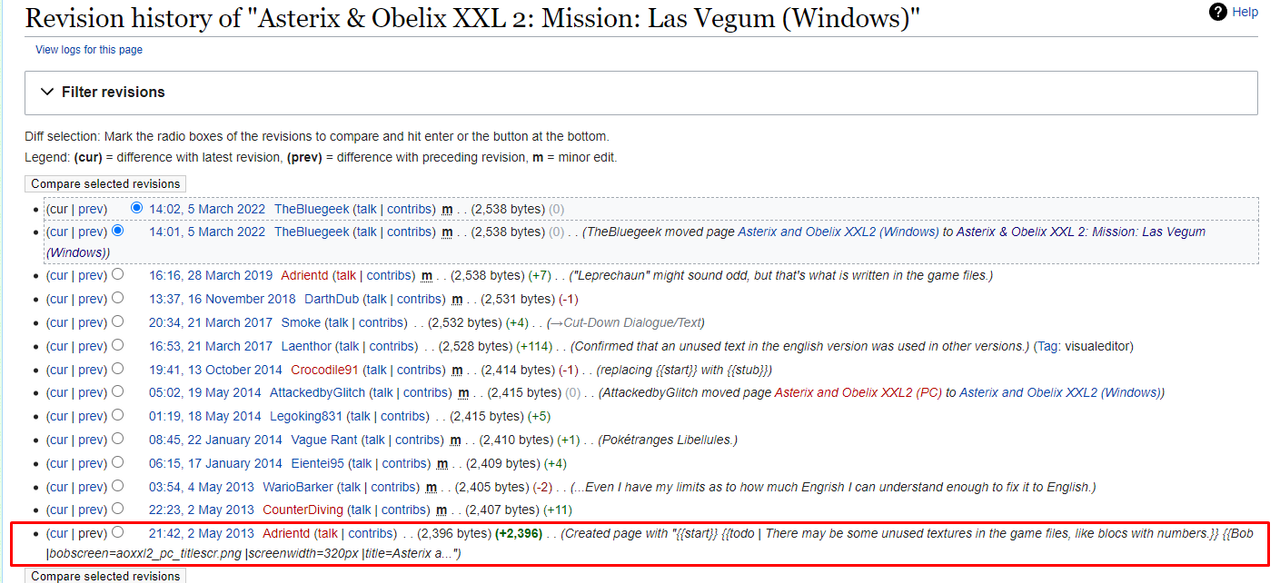
Task: Open user page of AttackedbyGlitch
Action: click(x=317, y=393)
